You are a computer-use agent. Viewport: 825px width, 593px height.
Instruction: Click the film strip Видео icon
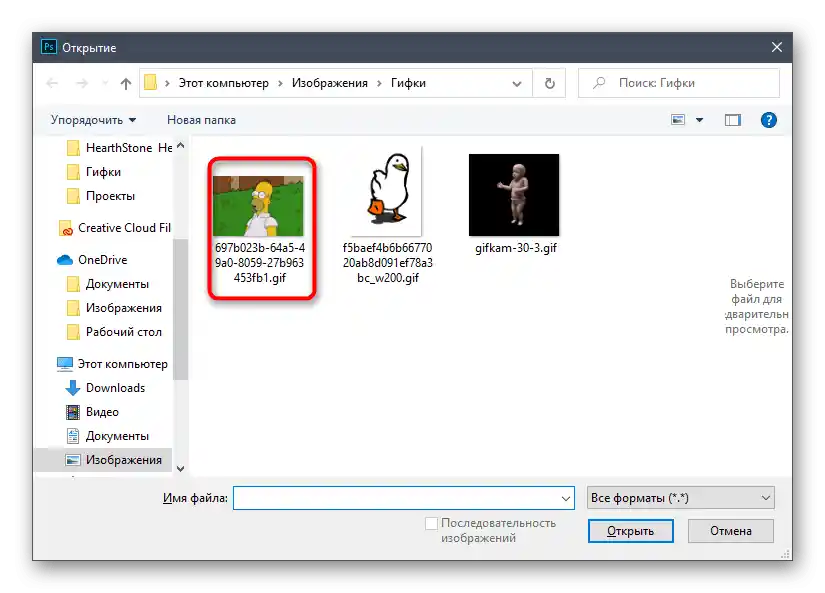click(x=73, y=412)
